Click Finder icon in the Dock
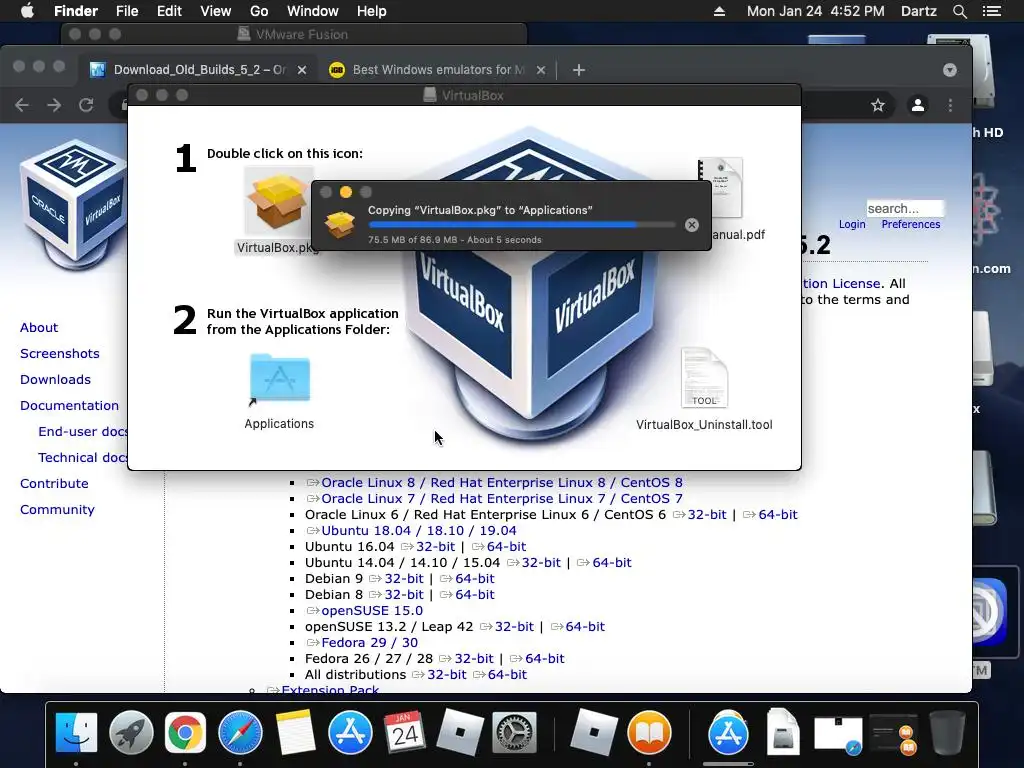 (x=76, y=732)
